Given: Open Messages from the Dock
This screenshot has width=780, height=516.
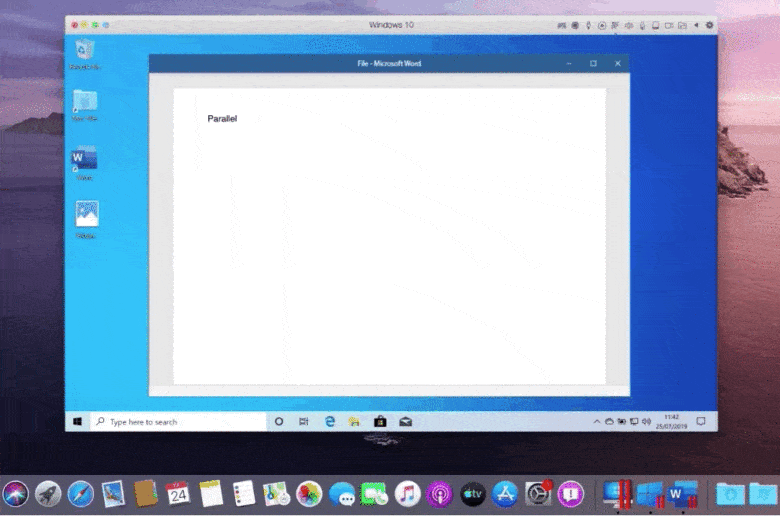Looking at the screenshot, I should tap(342, 494).
